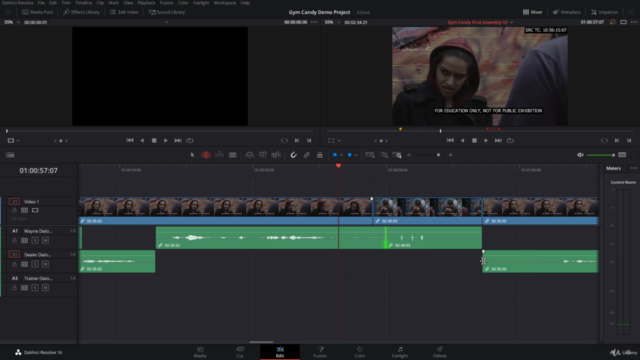Lock the Video 1 track

pos(14,210)
